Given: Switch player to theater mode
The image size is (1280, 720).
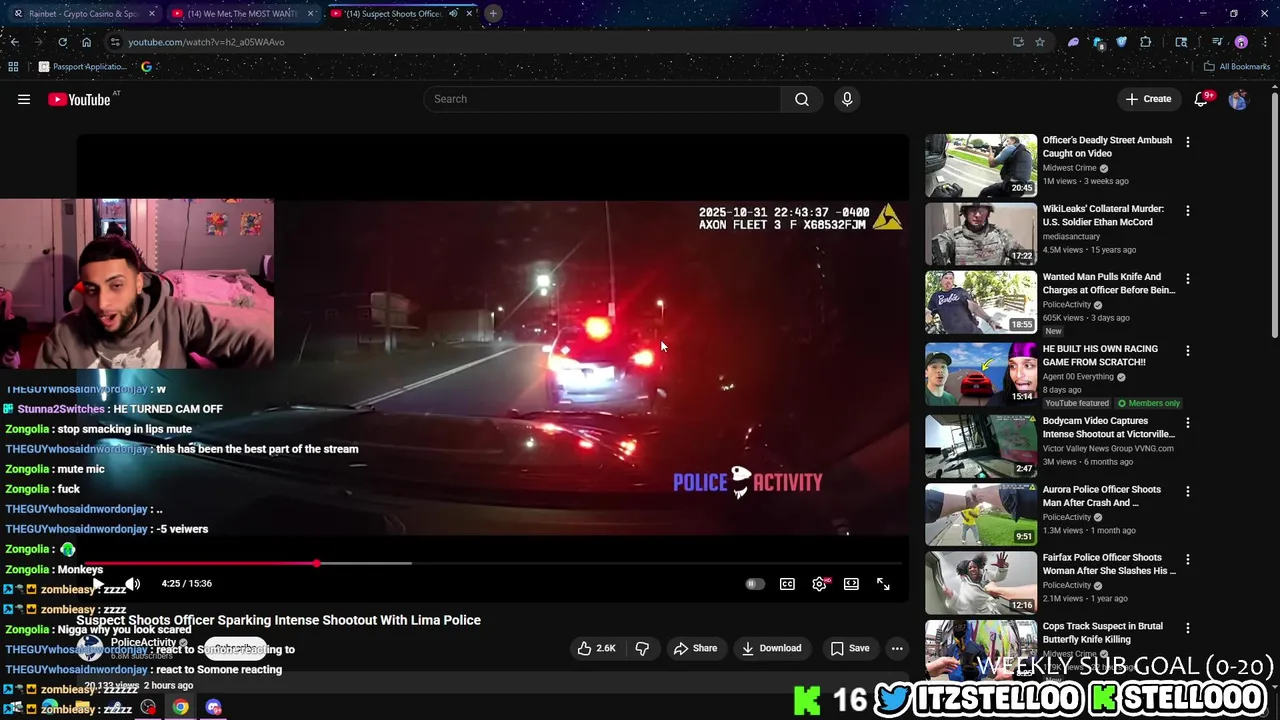Looking at the screenshot, I should pos(851,584).
